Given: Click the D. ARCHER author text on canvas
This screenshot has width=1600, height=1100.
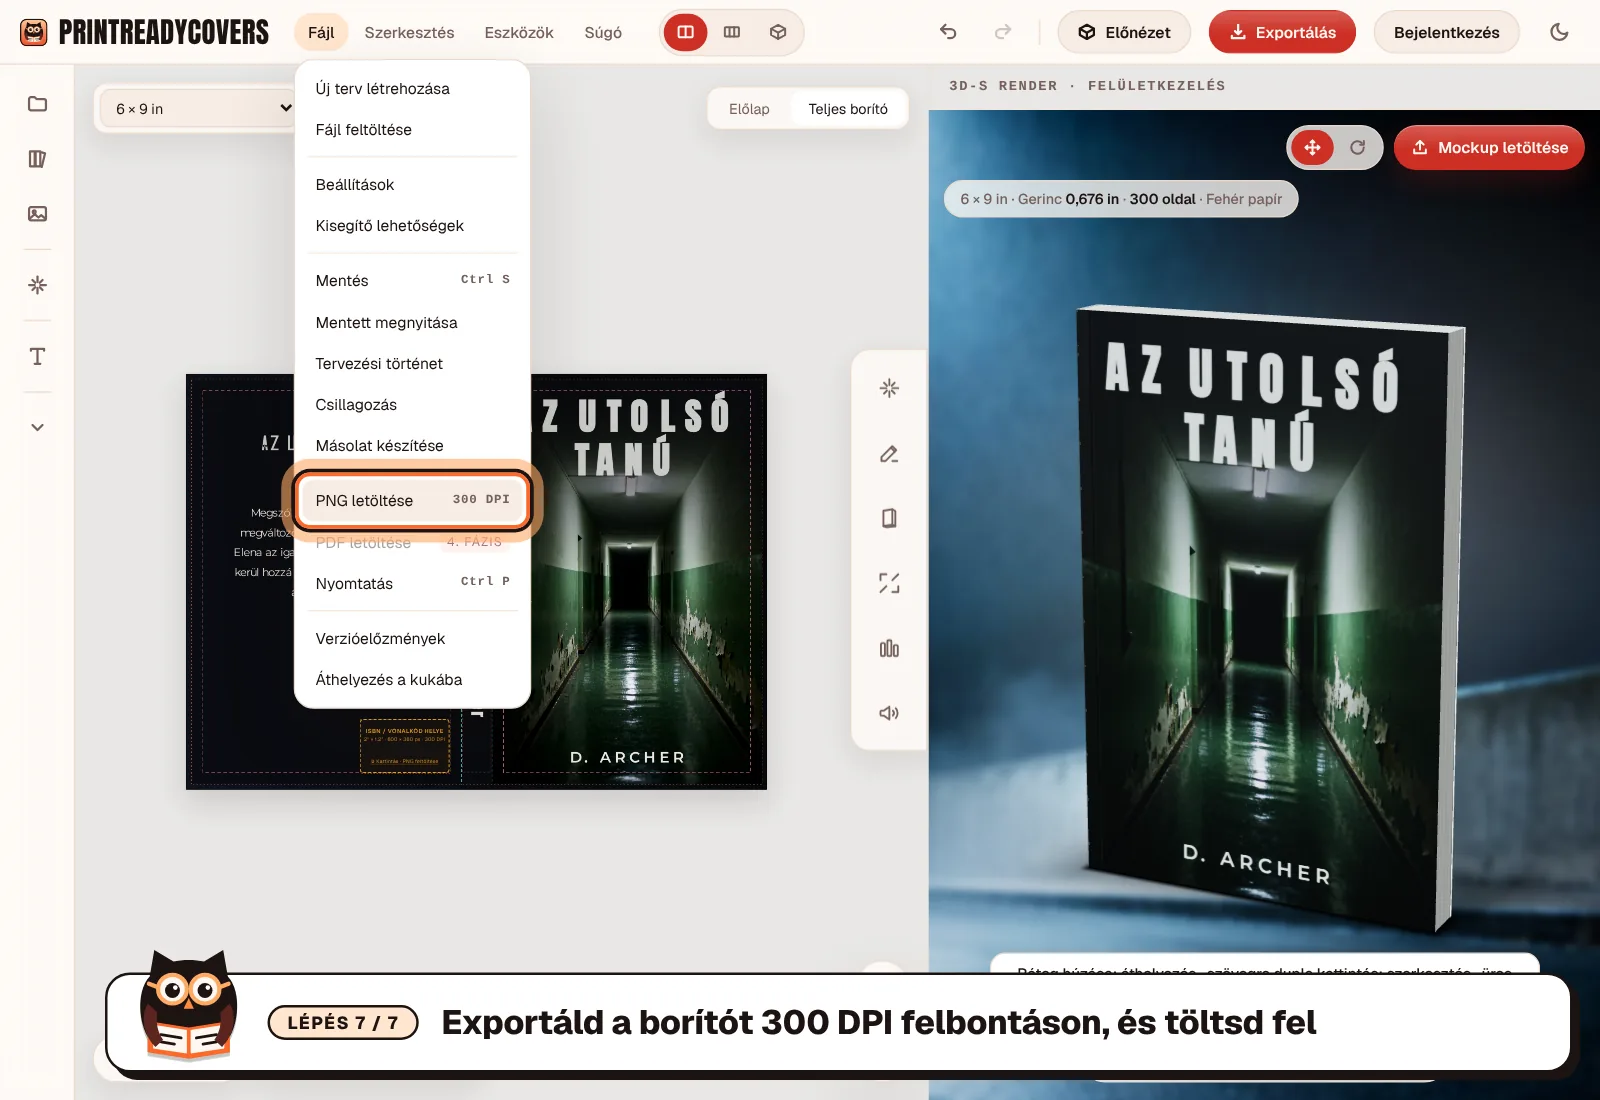Looking at the screenshot, I should pyautogui.click(x=628, y=757).
